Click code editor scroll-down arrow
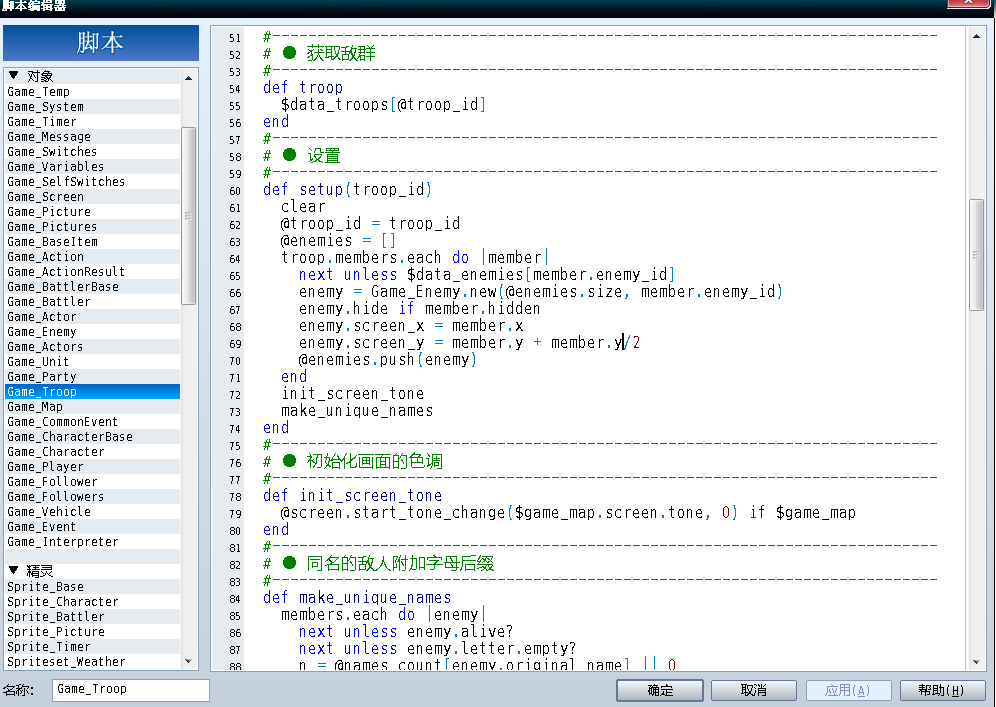 click(976, 663)
